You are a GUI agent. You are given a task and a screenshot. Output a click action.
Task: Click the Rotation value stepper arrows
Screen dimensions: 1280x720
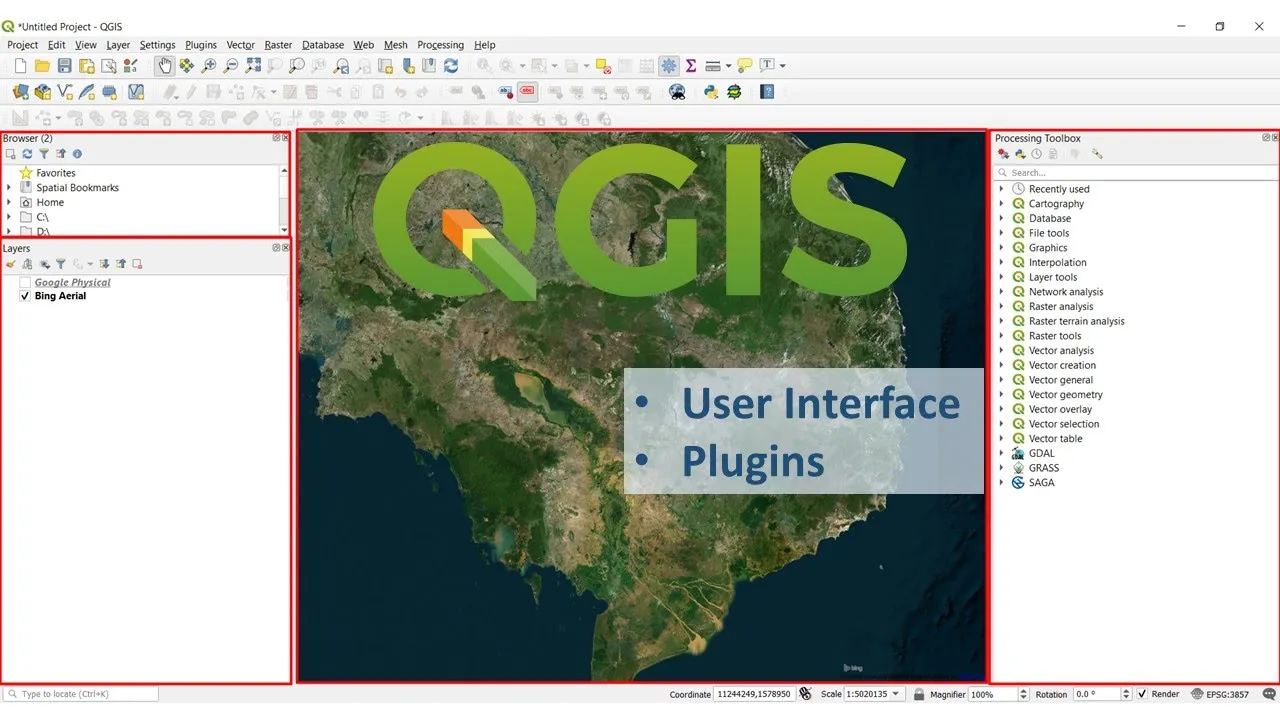pos(1126,694)
